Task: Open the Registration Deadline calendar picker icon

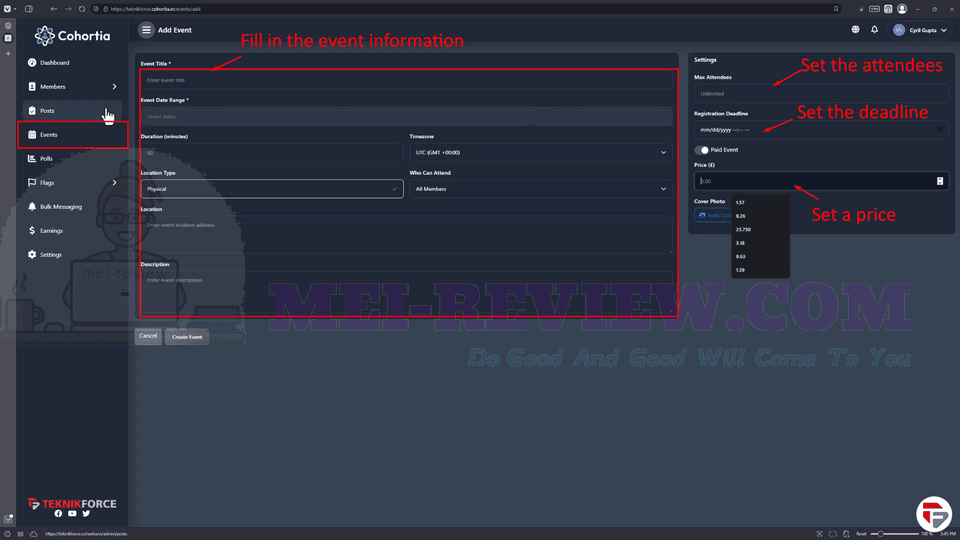Action: click(940, 130)
